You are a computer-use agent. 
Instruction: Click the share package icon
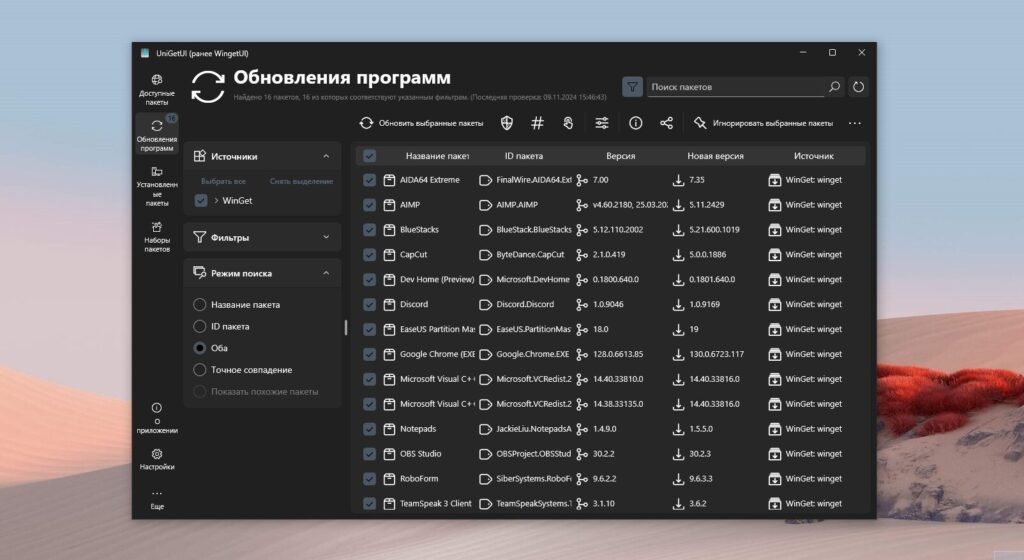coord(666,123)
